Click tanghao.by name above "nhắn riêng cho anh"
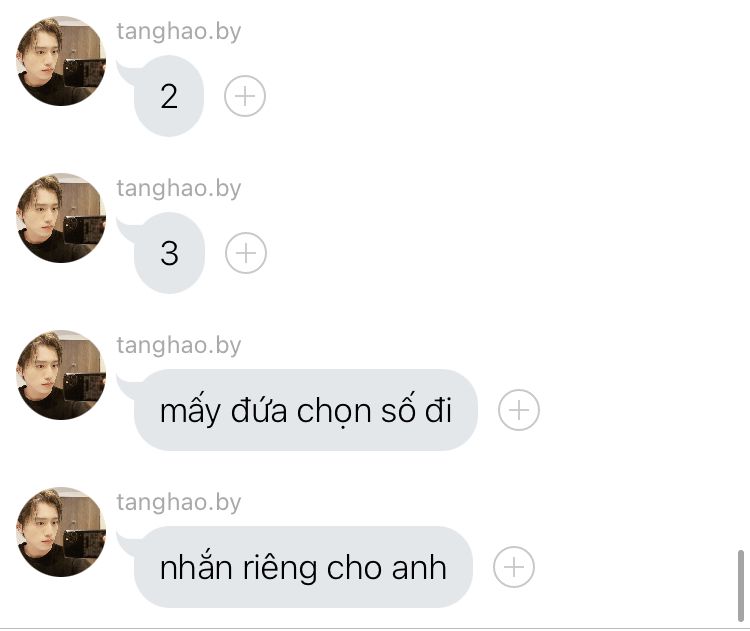Image resolution: width=750 pixels, height=631 pixels. pos(179,502)
